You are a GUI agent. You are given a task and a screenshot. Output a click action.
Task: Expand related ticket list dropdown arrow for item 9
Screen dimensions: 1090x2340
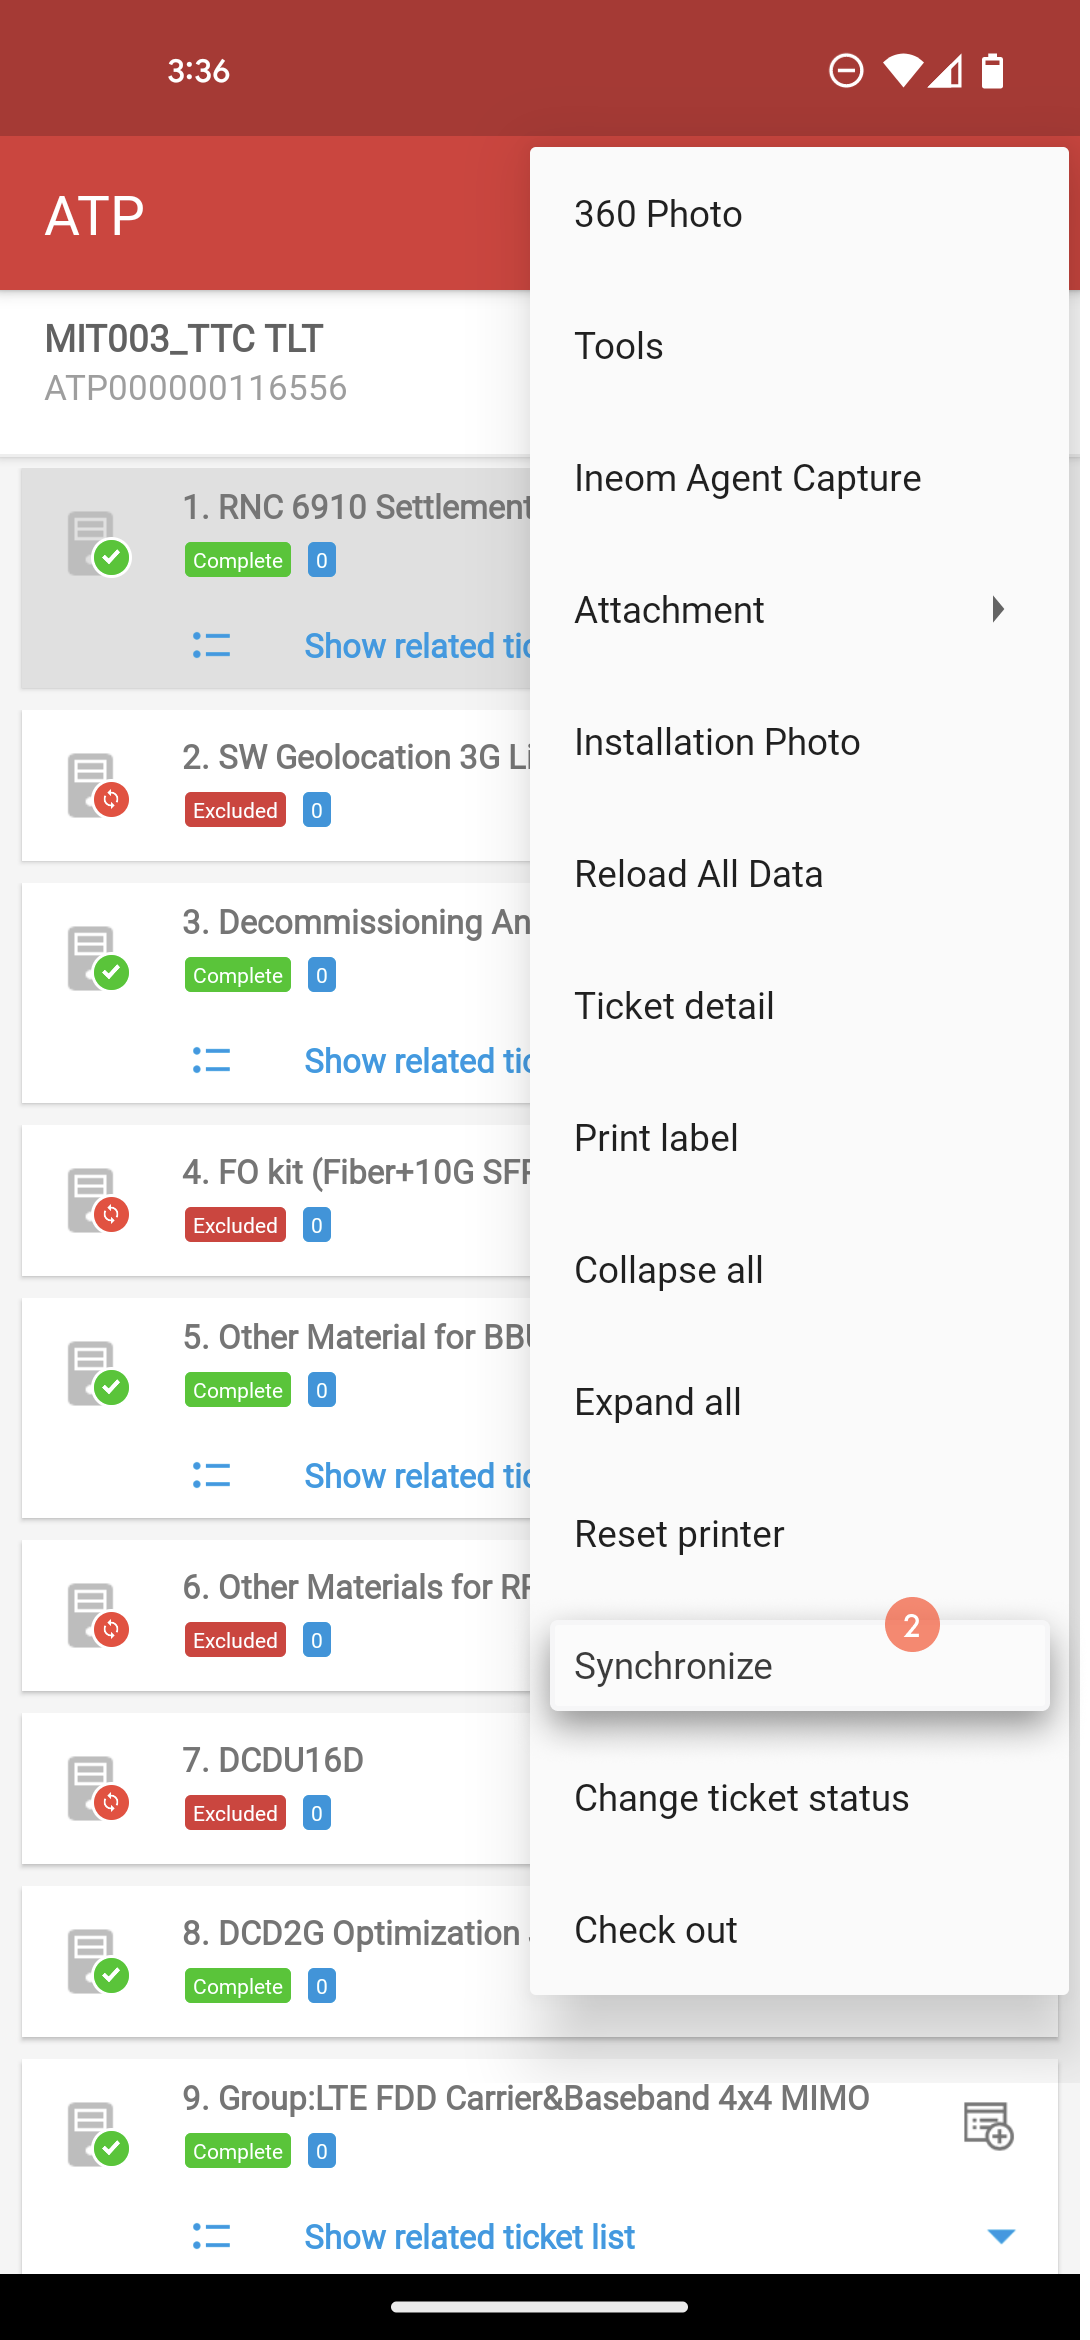[1001, 2236]
